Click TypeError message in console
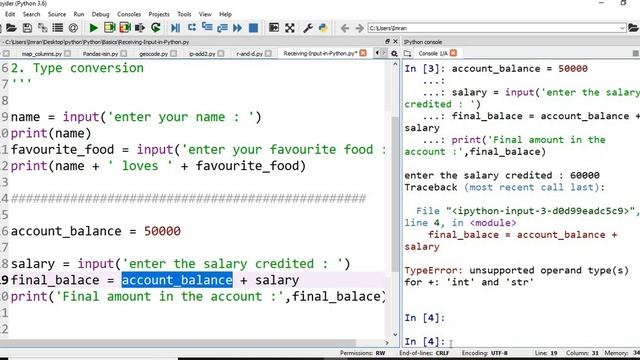Screen dimensions: 640x360 point(516,276)
